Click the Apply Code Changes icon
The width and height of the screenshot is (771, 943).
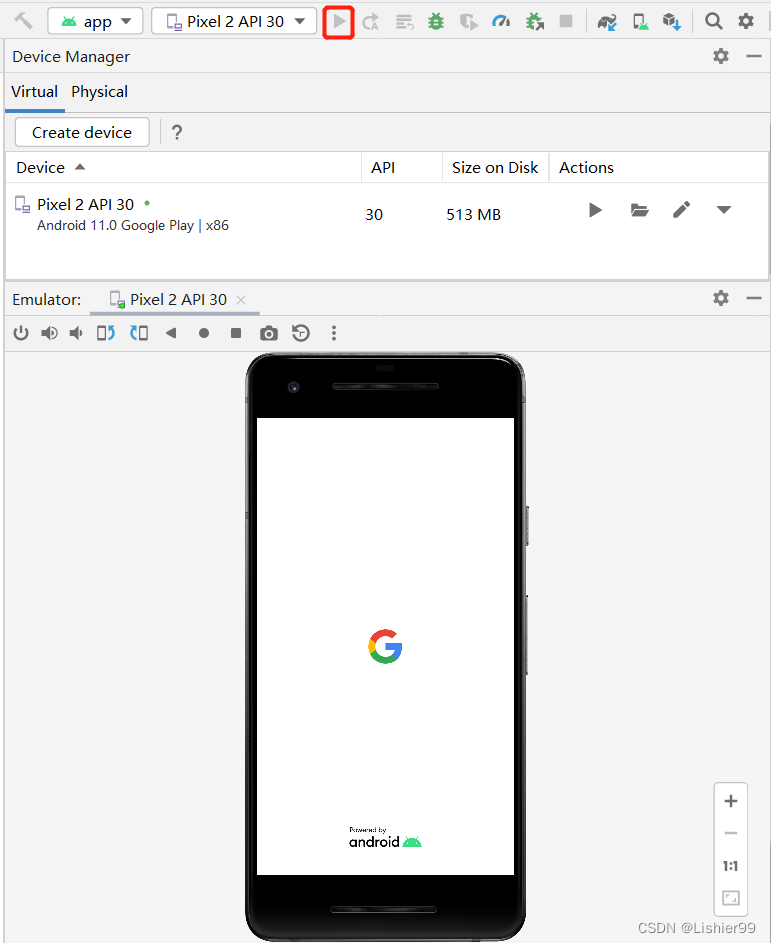[404, 22]
